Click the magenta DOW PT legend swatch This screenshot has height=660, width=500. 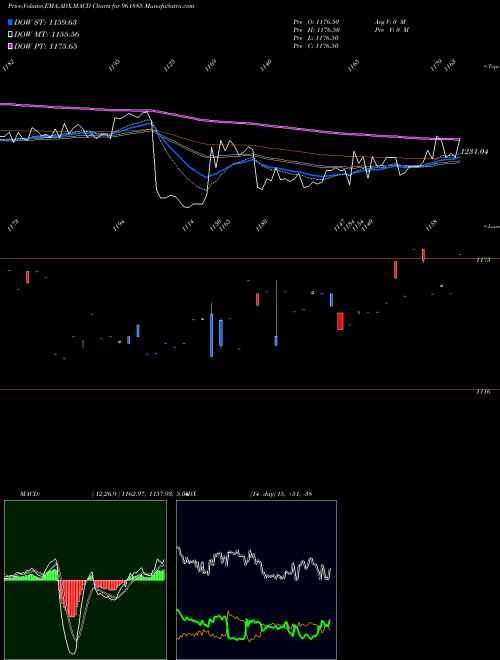pyautogui.click(x=11, y=47)
